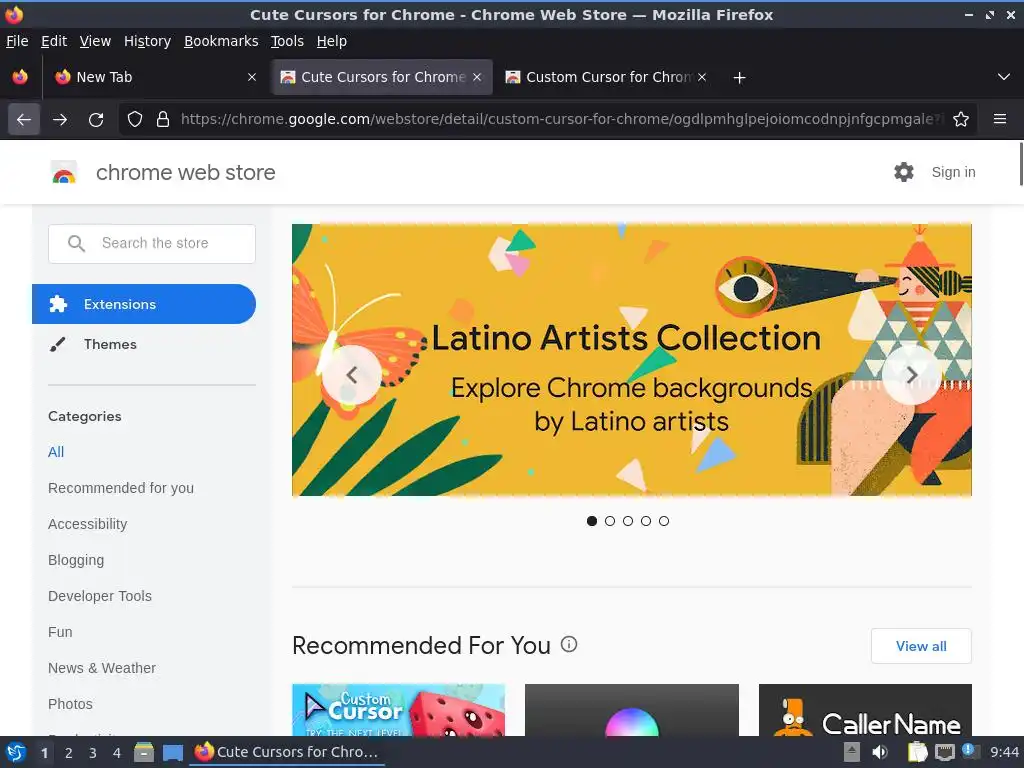Advance to the next carousel banner

coord(912,375)
